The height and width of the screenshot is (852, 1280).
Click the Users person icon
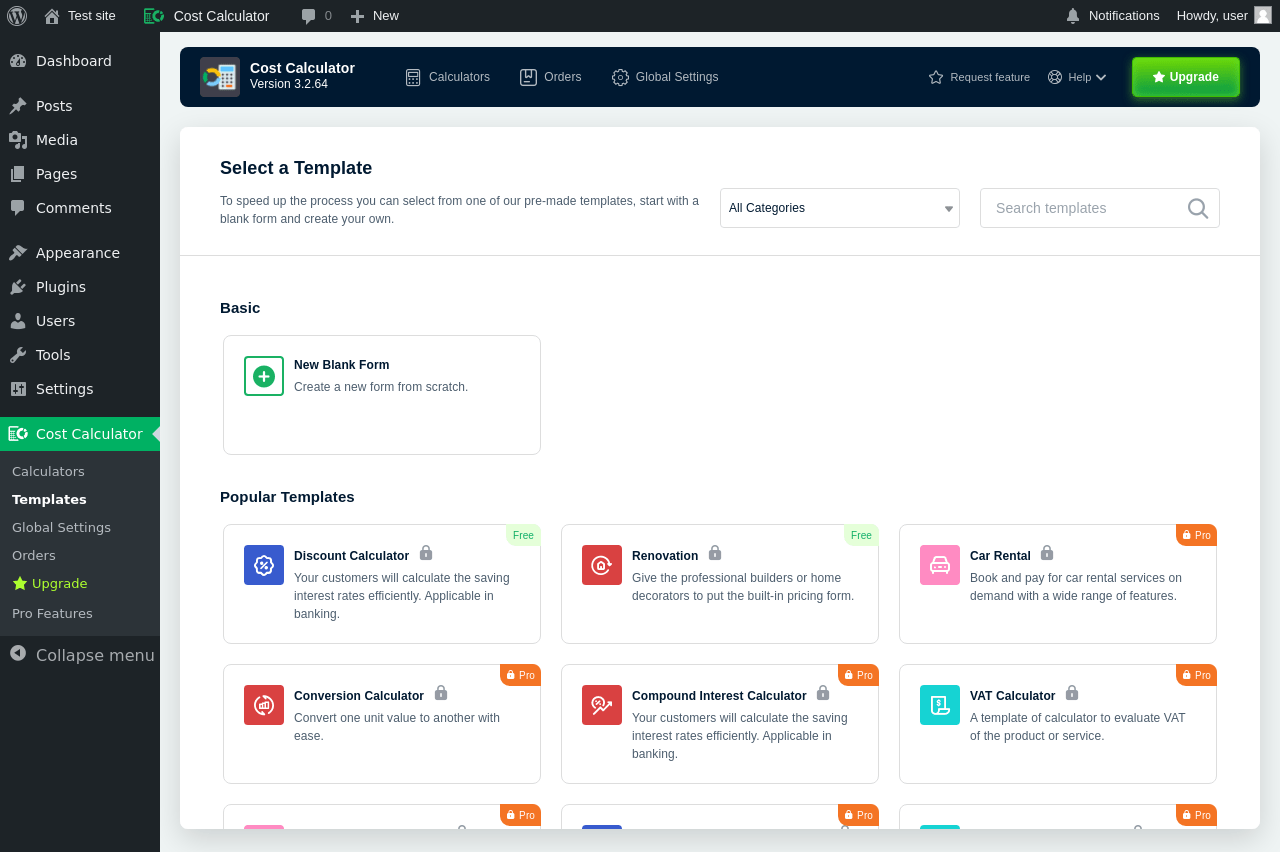pos(18,321)
